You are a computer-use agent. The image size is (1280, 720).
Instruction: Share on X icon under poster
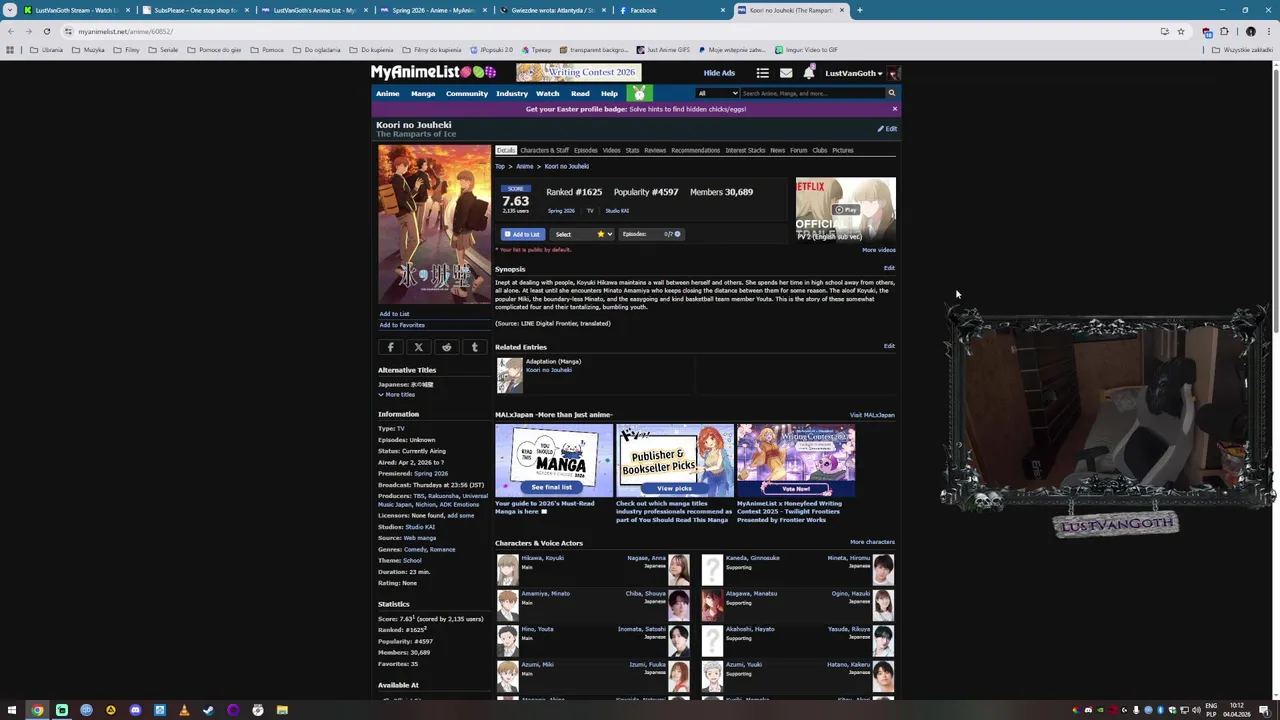[419, 347]
